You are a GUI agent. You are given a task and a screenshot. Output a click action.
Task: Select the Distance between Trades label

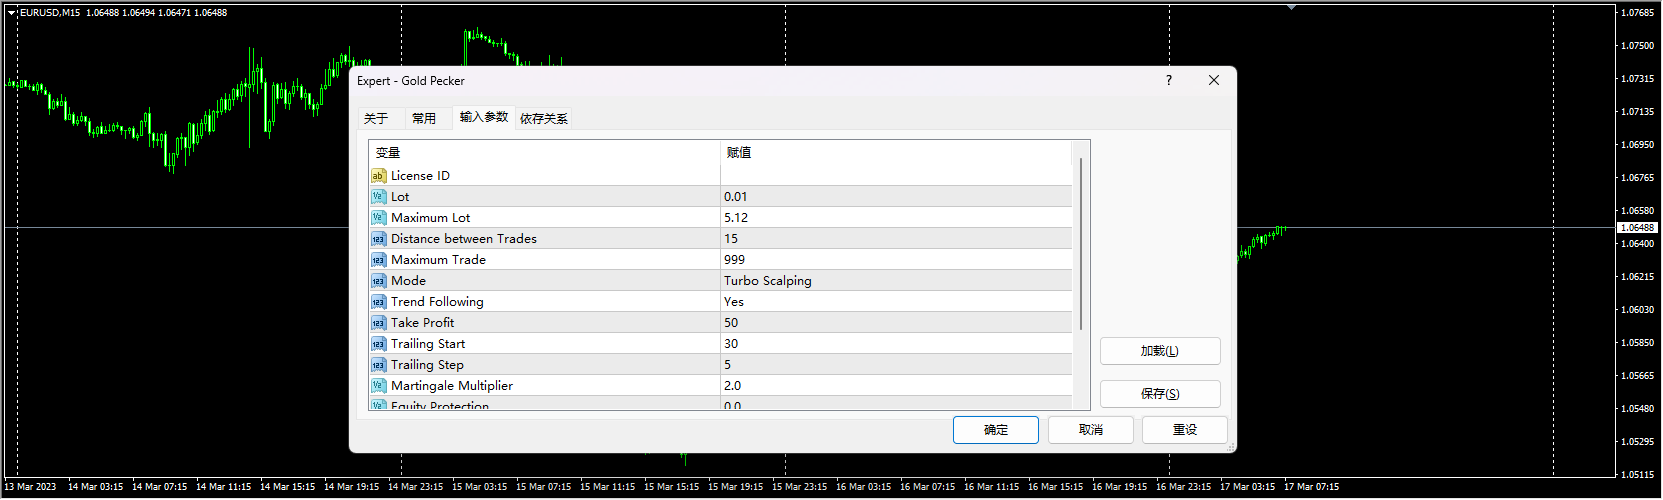tap(464, 239)
